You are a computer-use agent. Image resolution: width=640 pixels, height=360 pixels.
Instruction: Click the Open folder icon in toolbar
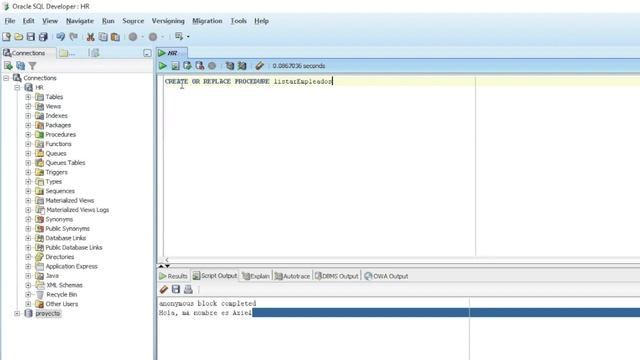[19, 37]
